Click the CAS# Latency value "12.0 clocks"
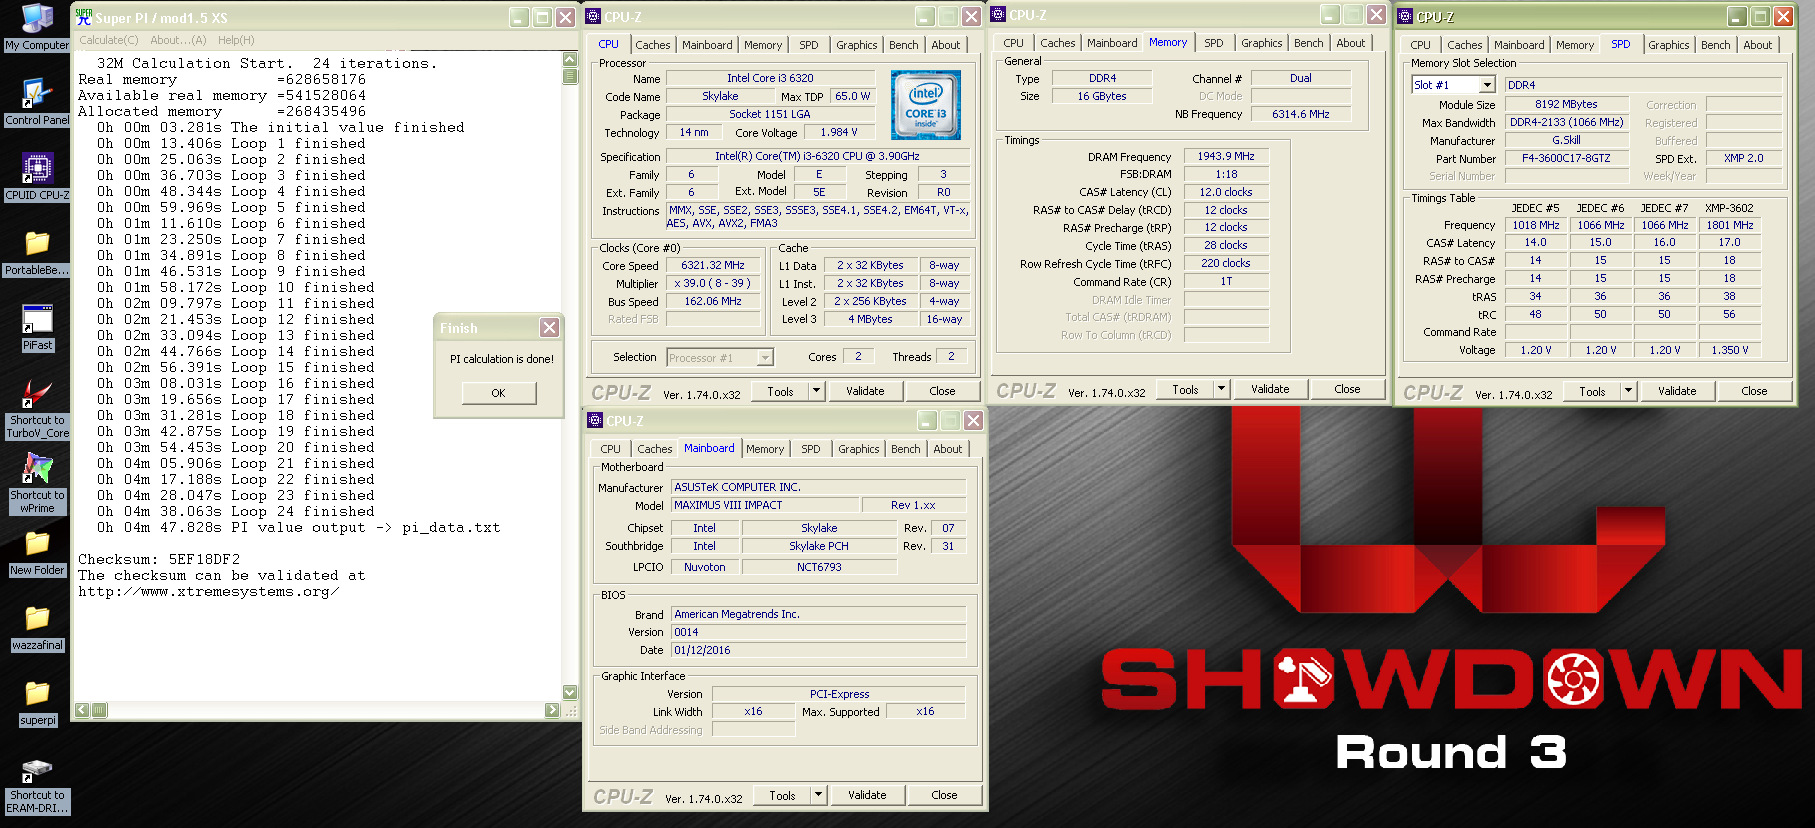 (1226, 192)
